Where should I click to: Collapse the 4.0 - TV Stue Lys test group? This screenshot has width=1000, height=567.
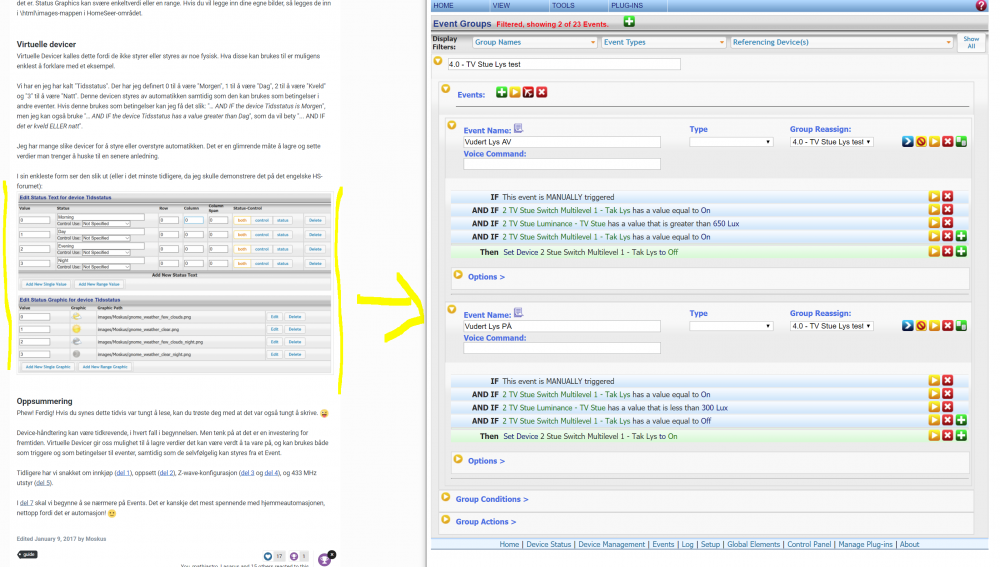point(438,62)
